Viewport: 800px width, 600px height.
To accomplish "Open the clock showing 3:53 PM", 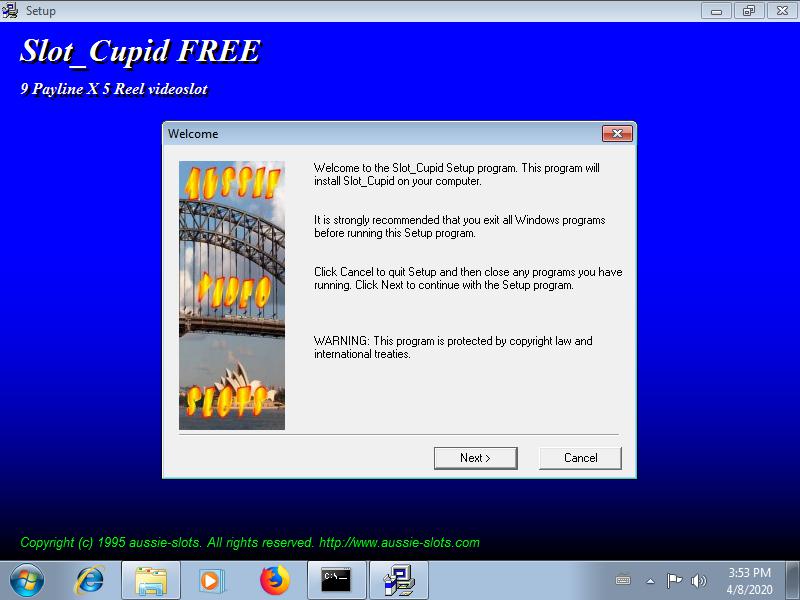I will (x=749, y=581).
